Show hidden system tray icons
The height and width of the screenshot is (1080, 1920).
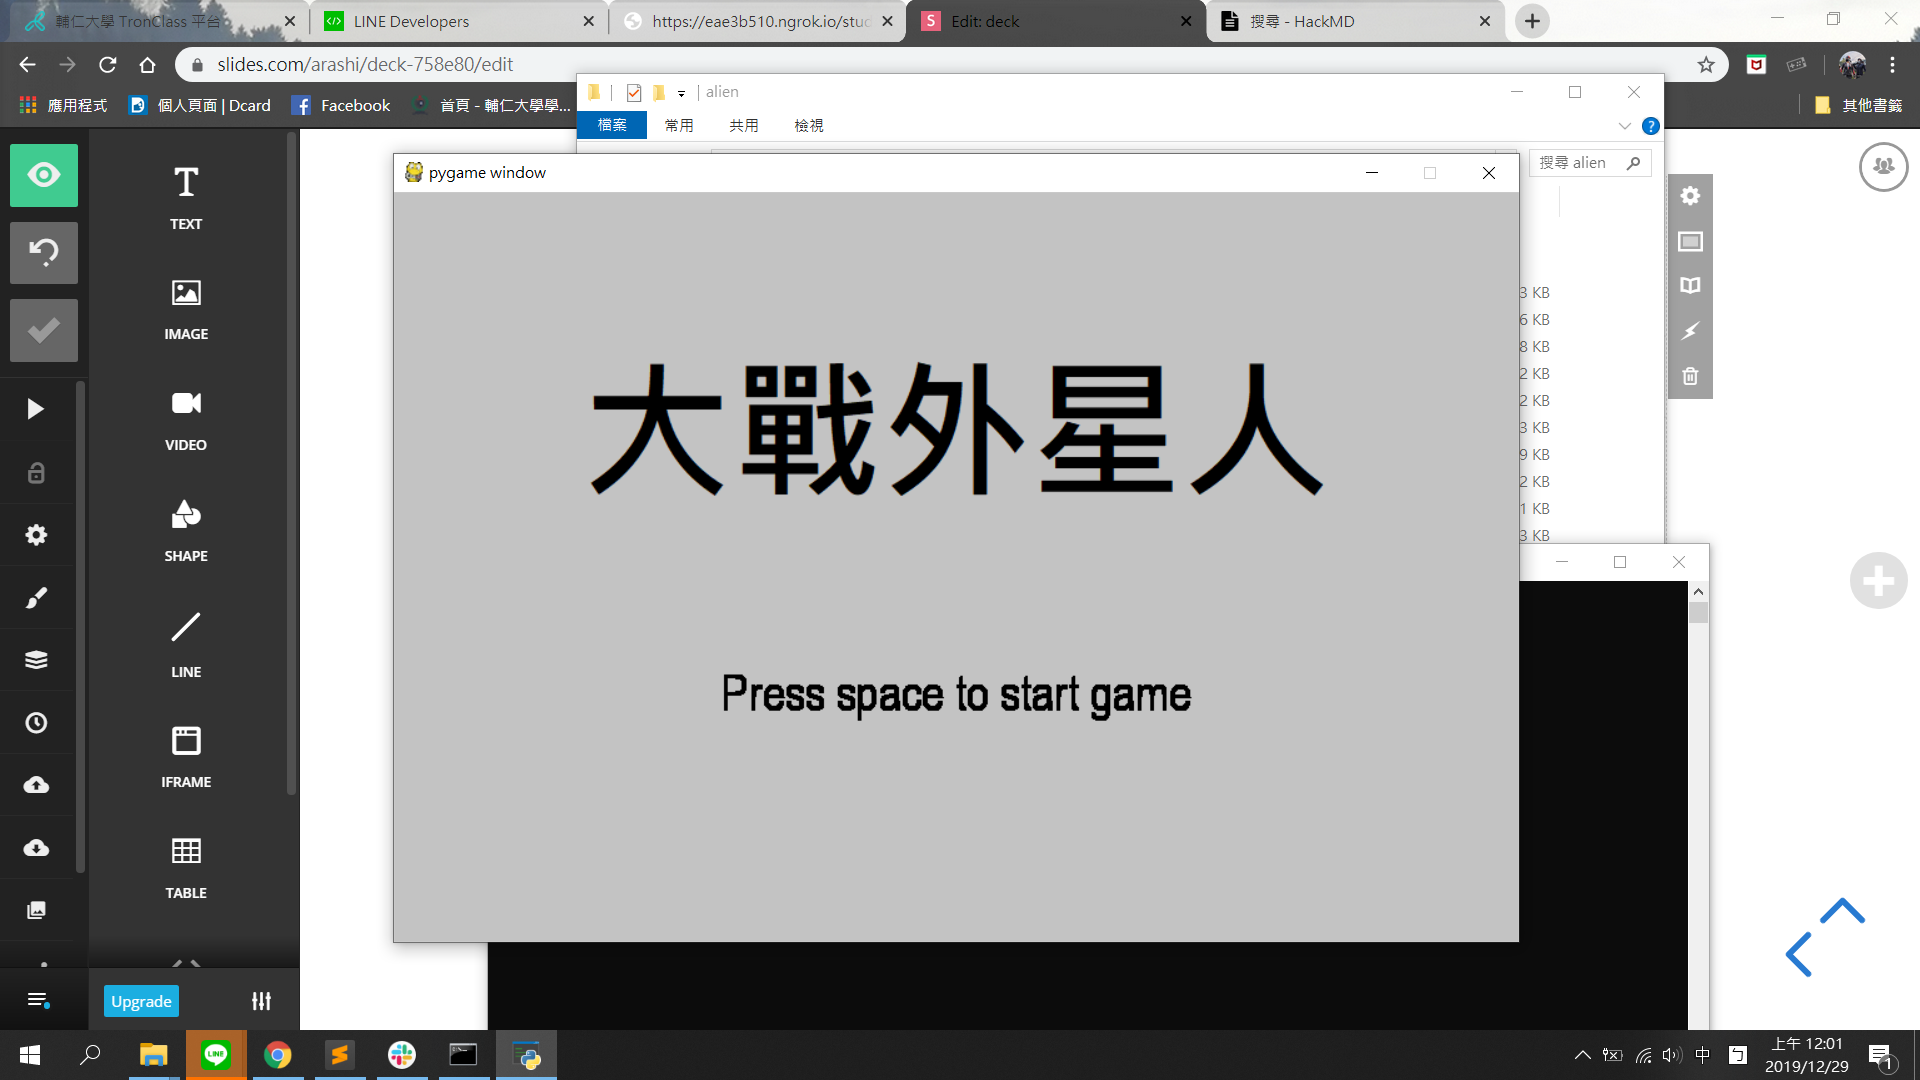click(x=1582, y=1055)
